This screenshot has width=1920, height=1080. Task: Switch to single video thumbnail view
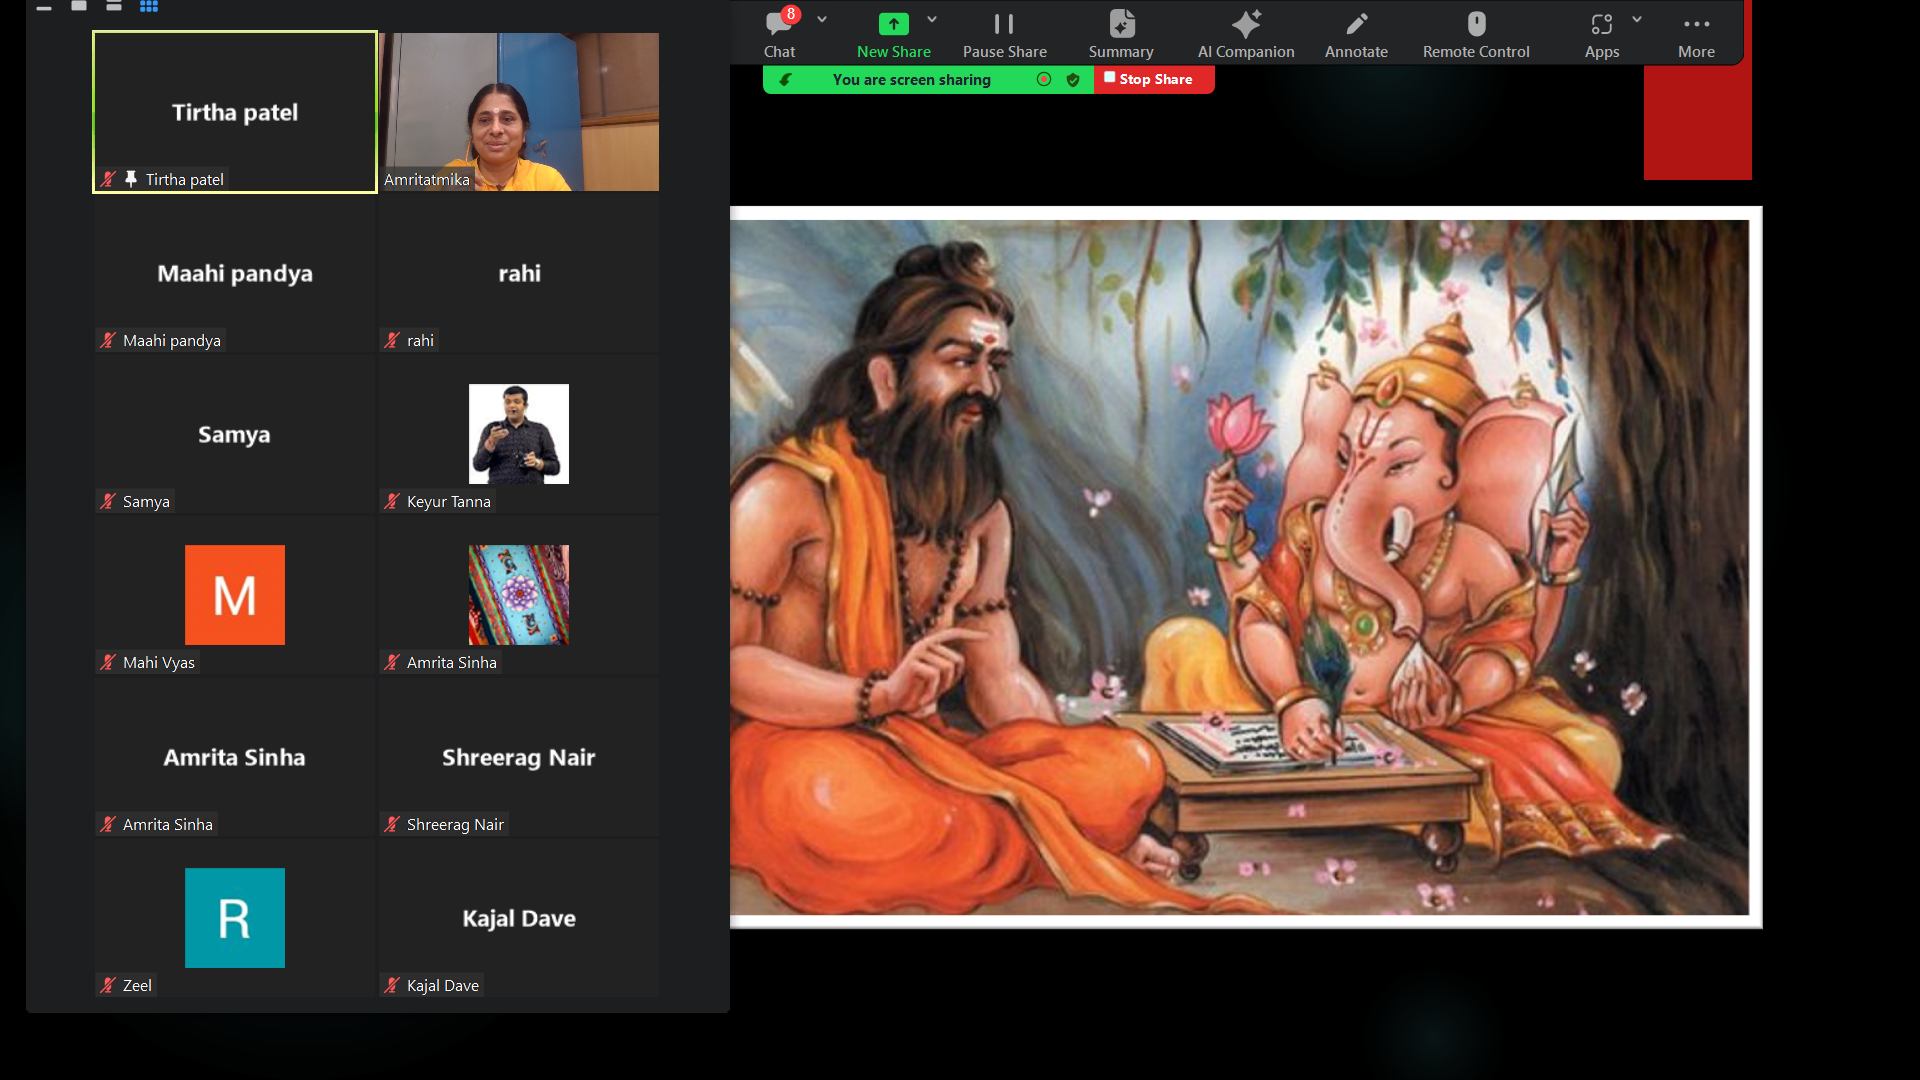(x=79, y=6)
